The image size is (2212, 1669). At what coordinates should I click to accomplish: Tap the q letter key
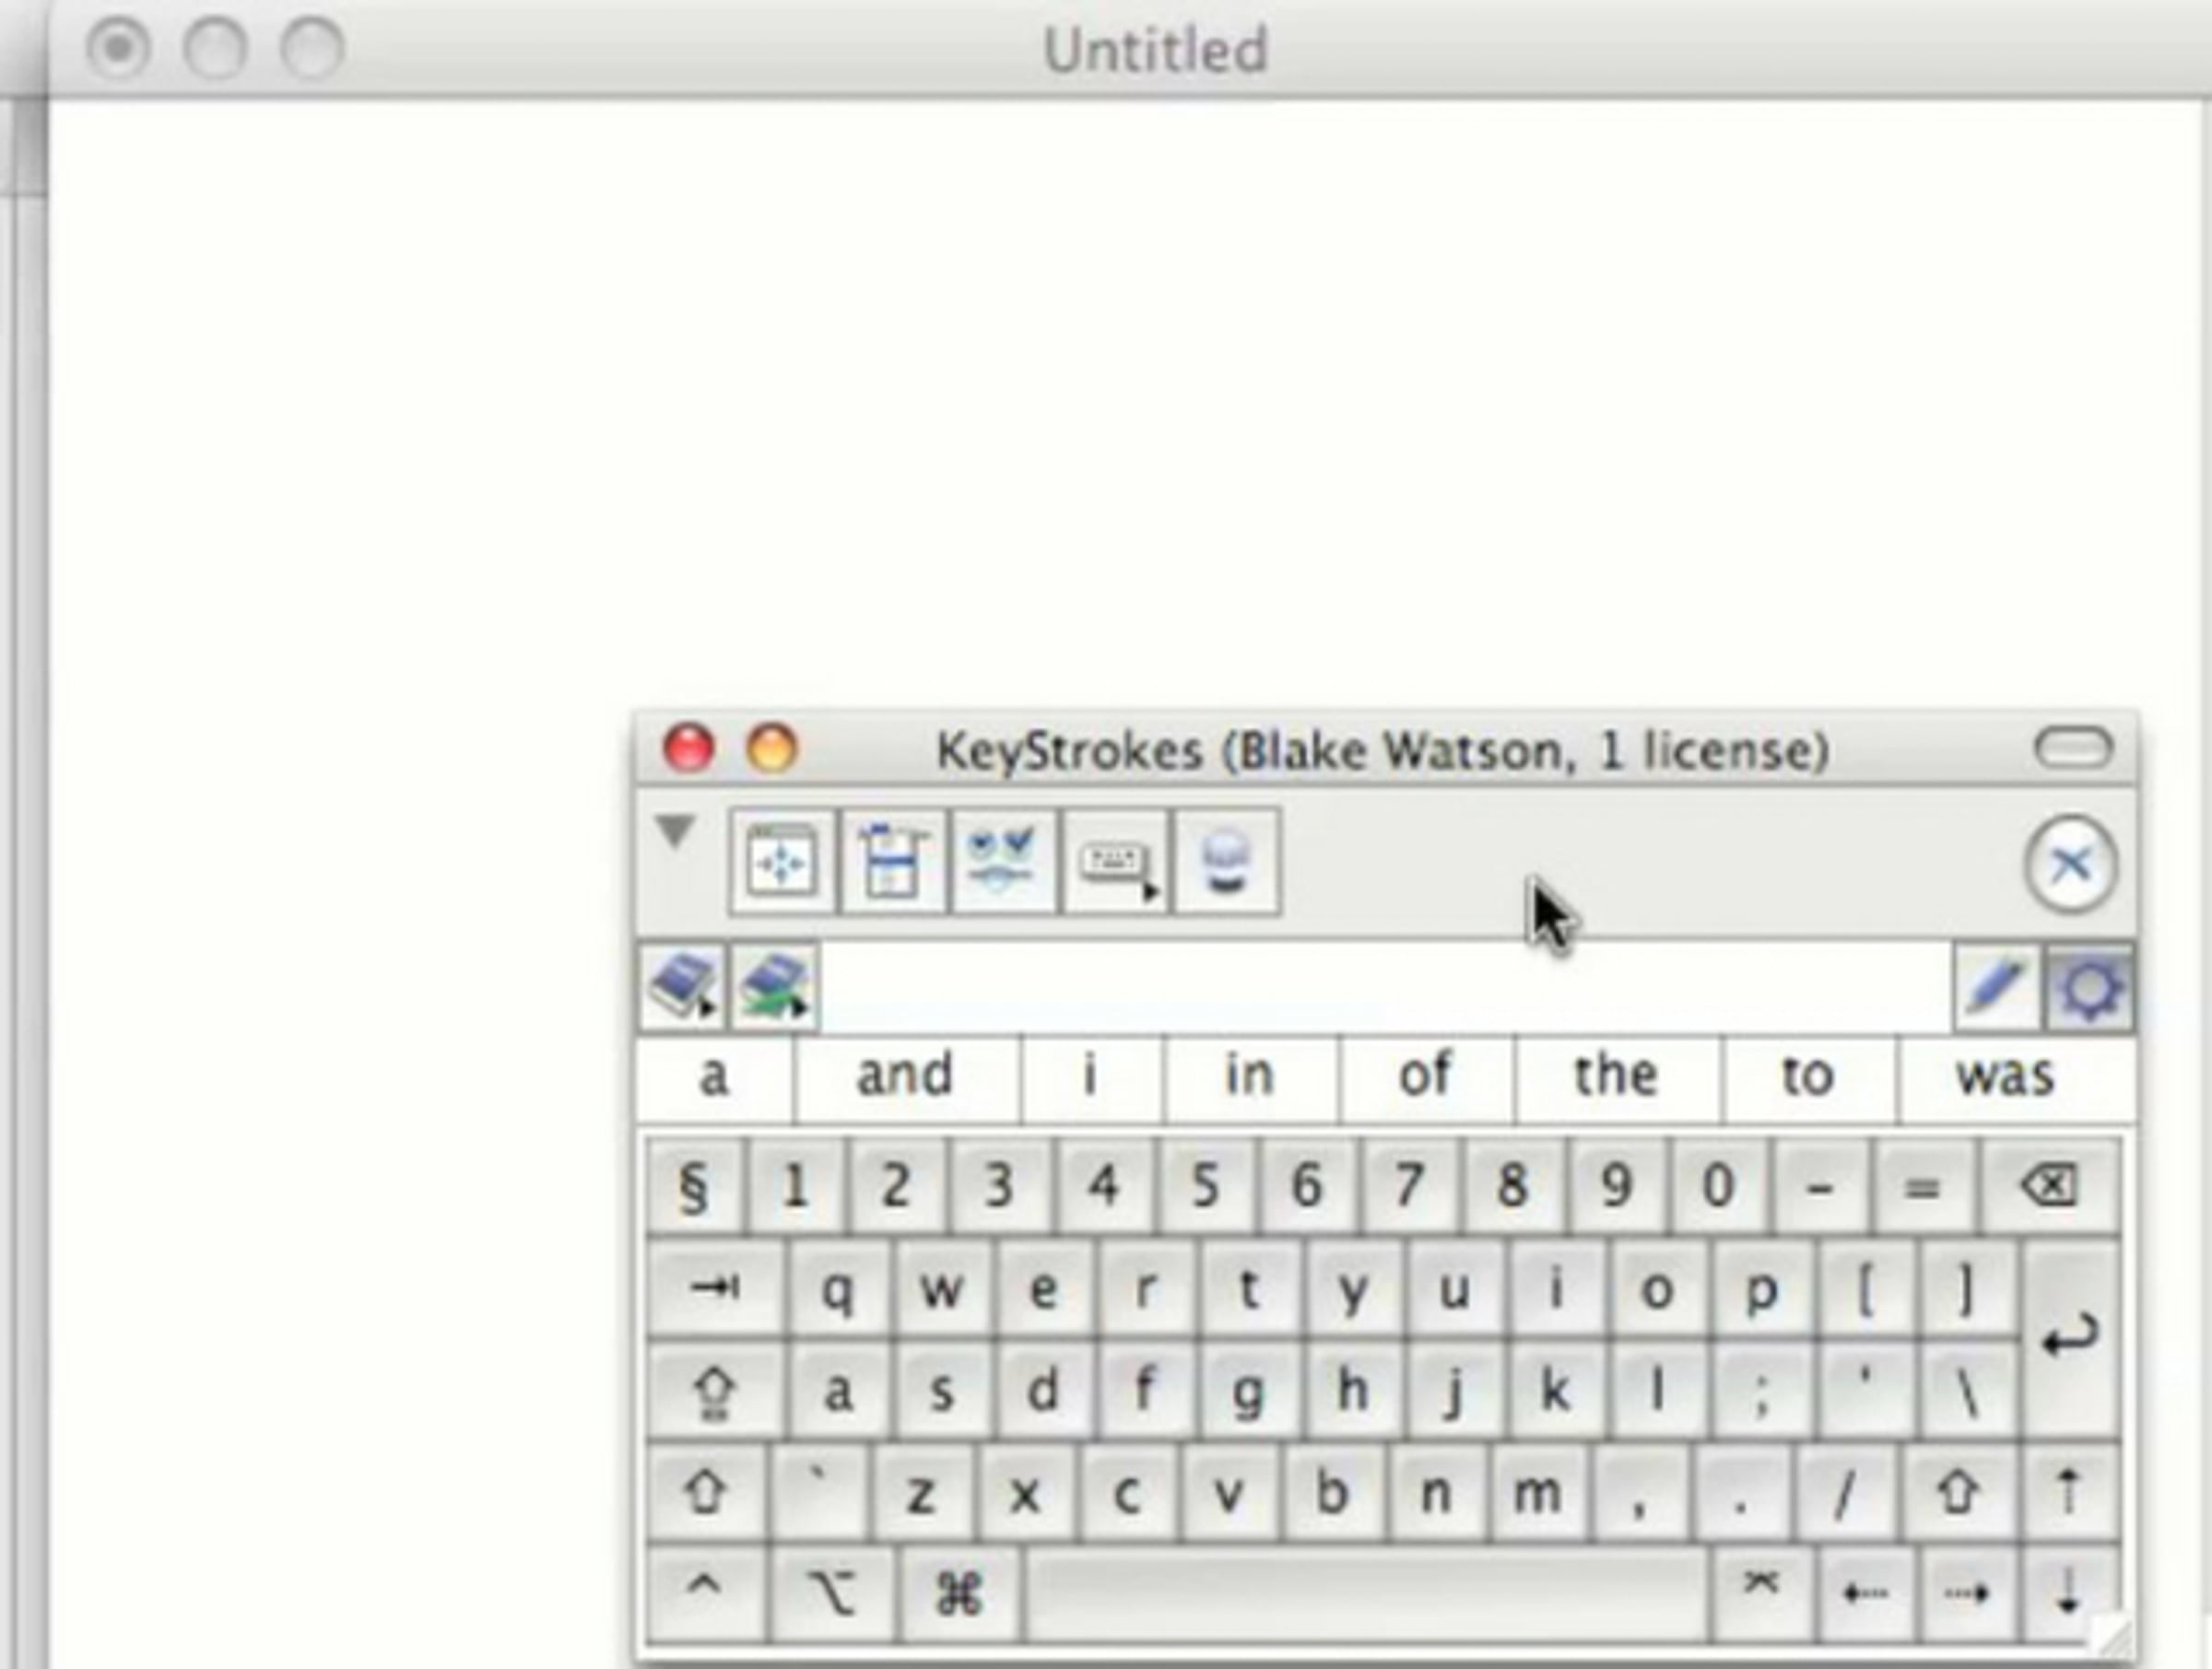[x=838, y=1289]
